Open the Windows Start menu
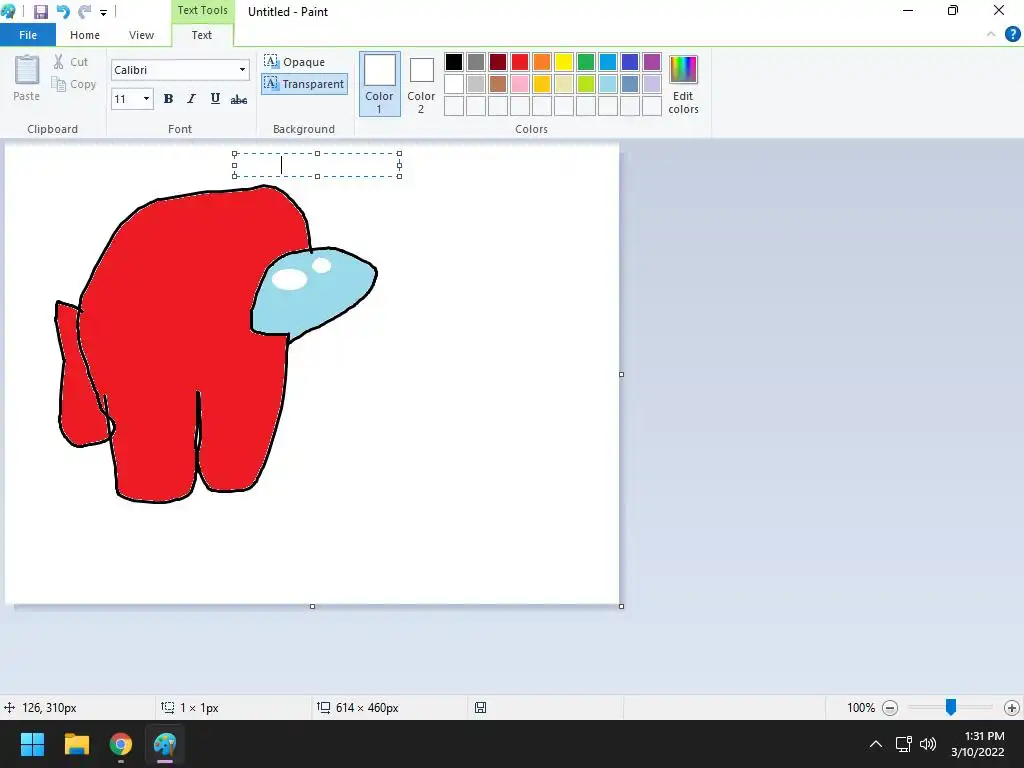This screenshot has height=768, width=1024. (x=32, y=744)
